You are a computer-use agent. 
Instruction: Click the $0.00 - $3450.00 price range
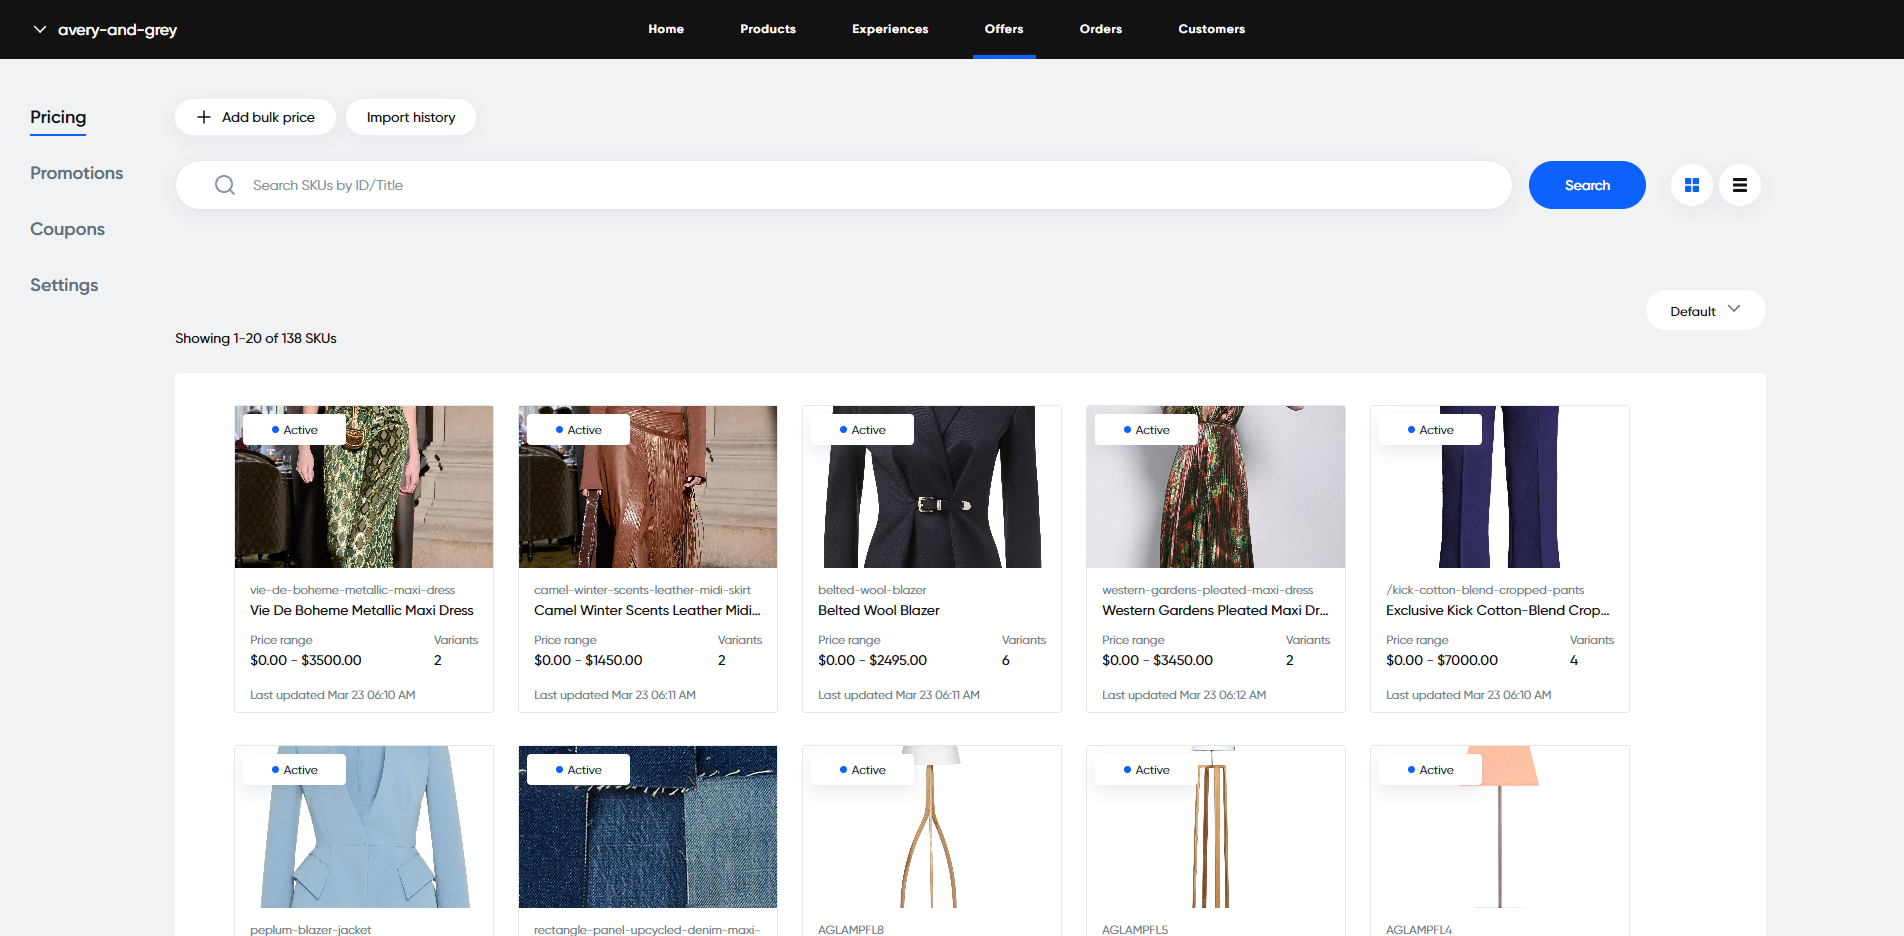pyautogui.click(x=1157, y=660)
